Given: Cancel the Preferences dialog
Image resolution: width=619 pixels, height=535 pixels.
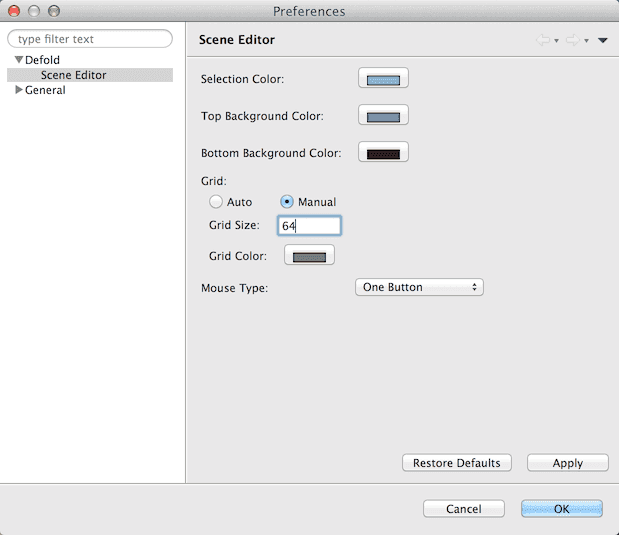Looking at the screenshot, I should 463,509.
